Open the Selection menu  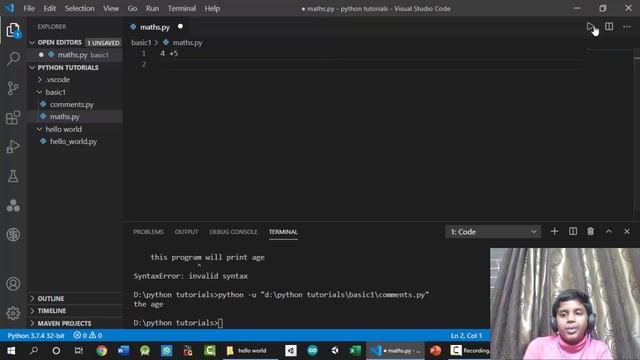click(80, 8)
